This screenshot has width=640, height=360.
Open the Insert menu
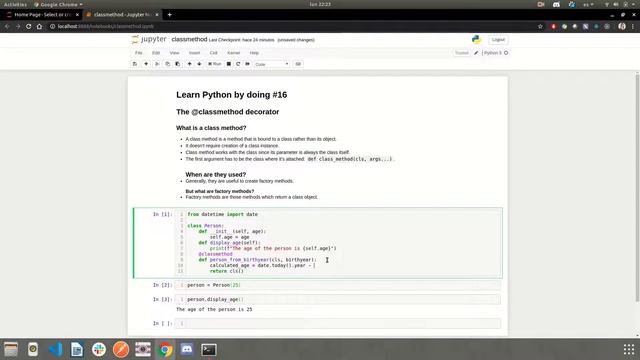tap(194, 53)
